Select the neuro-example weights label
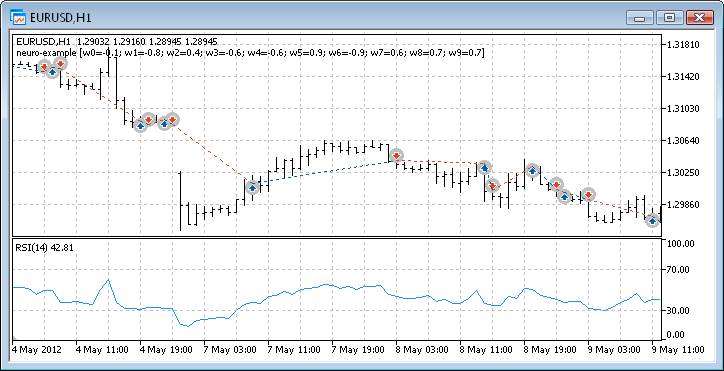 pyautogui.click(x=250, y=53)
